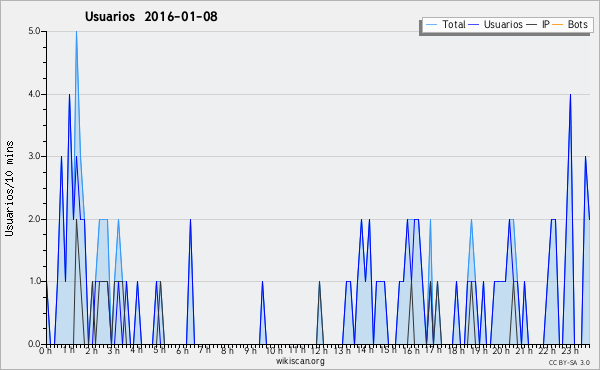The width and height of the screenshot is (600, 370).
Task: Click the orange Bots legend line
Action: pyautogui.click(x=558, y=25)
